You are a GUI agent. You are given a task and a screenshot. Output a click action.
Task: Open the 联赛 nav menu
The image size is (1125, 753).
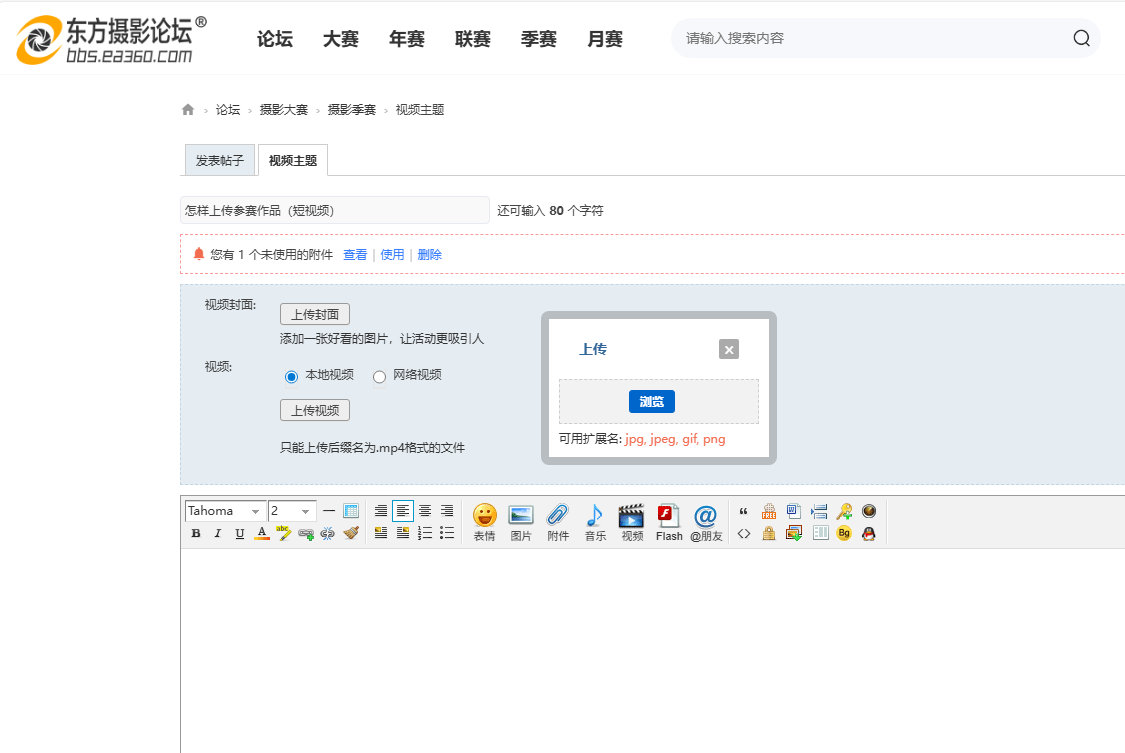coord(473,39)
